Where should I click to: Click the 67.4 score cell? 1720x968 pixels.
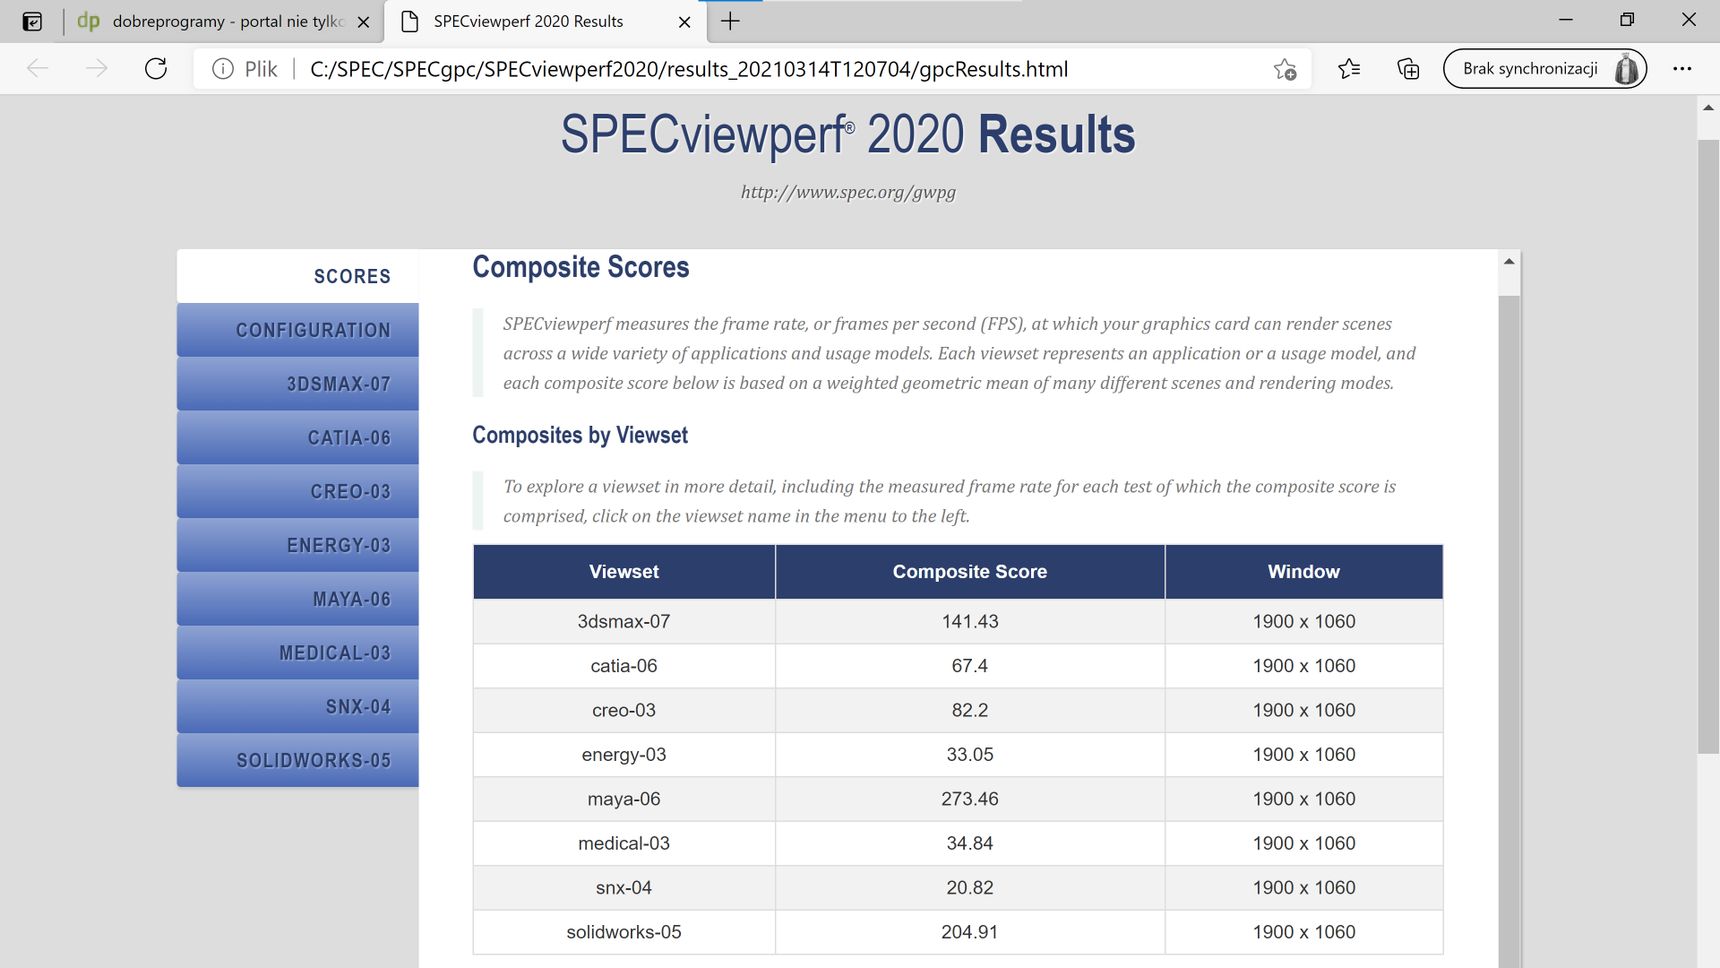coord(970,666)
